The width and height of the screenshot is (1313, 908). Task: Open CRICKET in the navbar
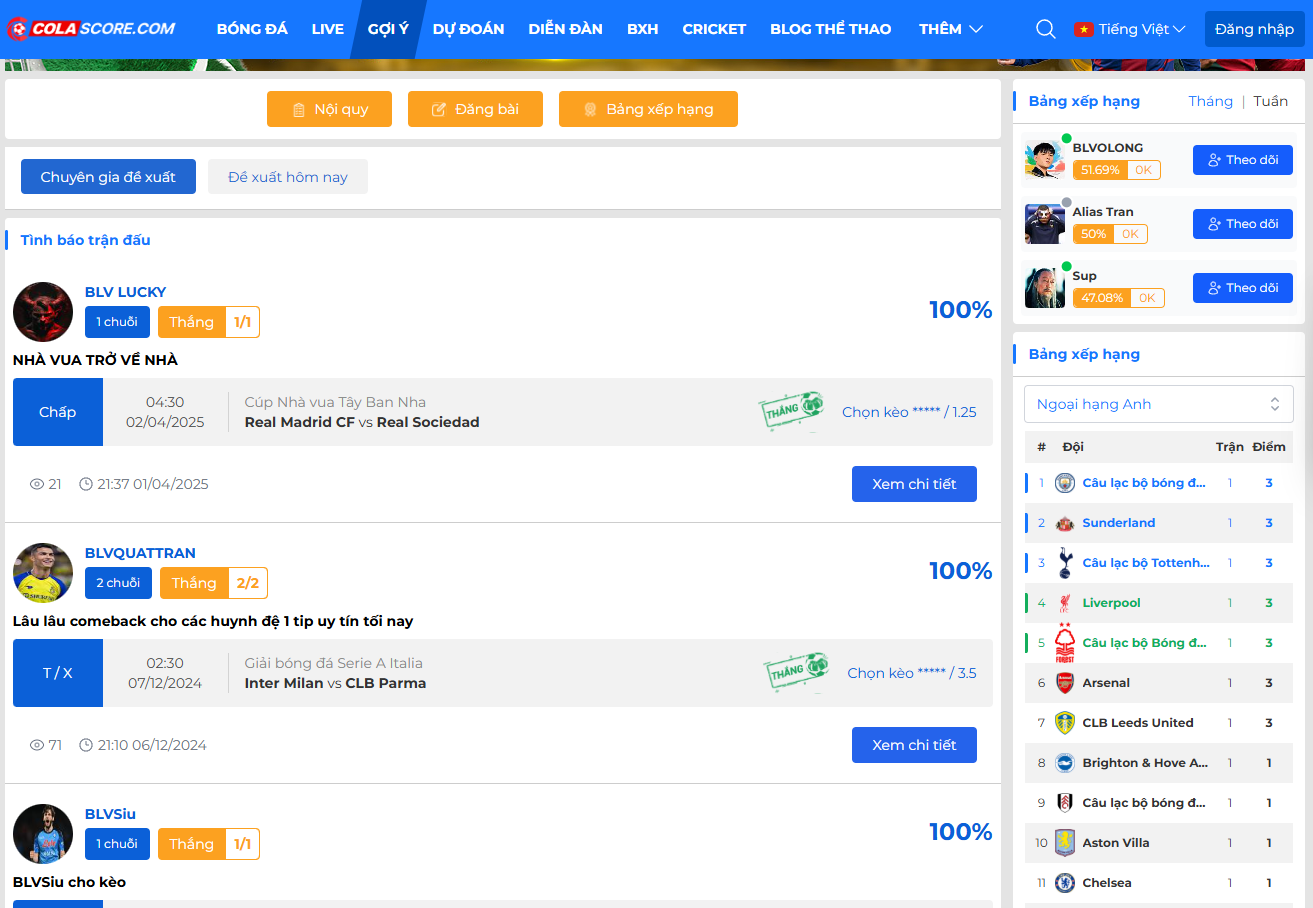pos(714,29)
